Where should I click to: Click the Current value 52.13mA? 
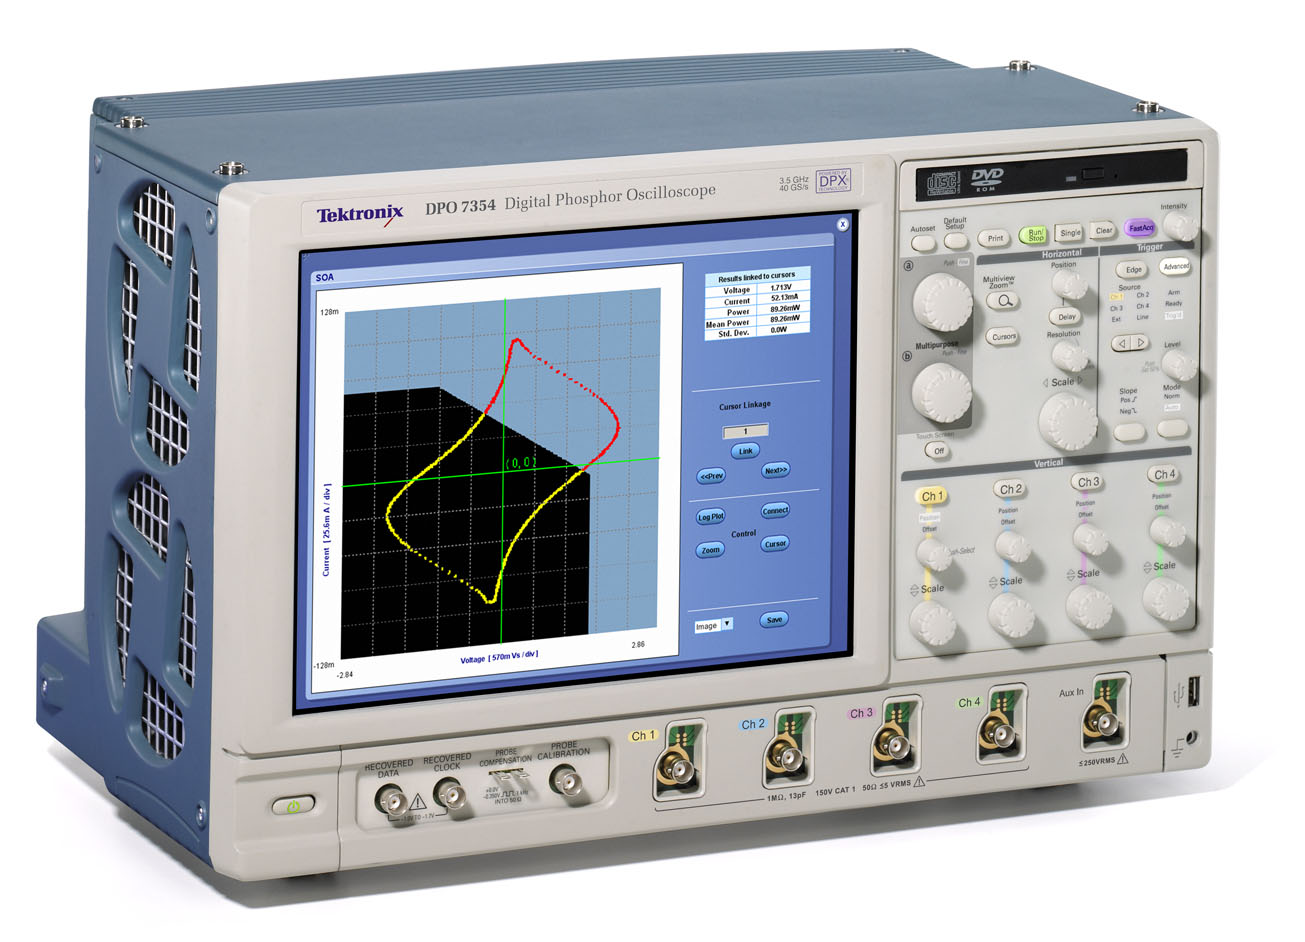tap(784, 299)
